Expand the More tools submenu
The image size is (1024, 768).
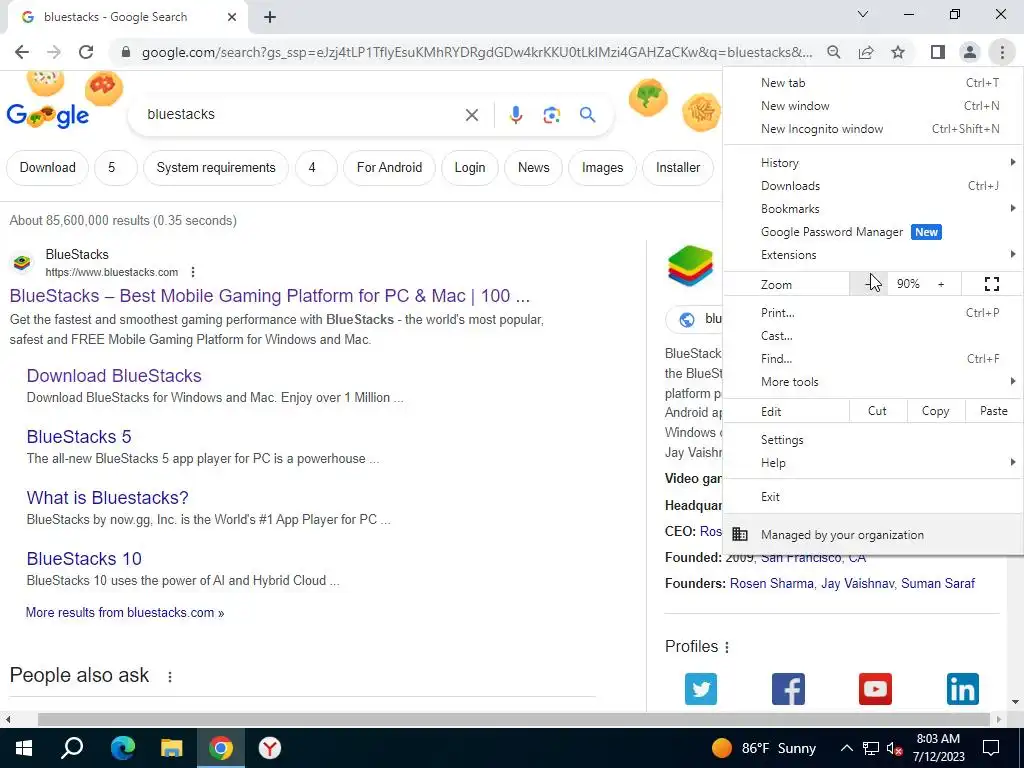[x=873, y=382]
